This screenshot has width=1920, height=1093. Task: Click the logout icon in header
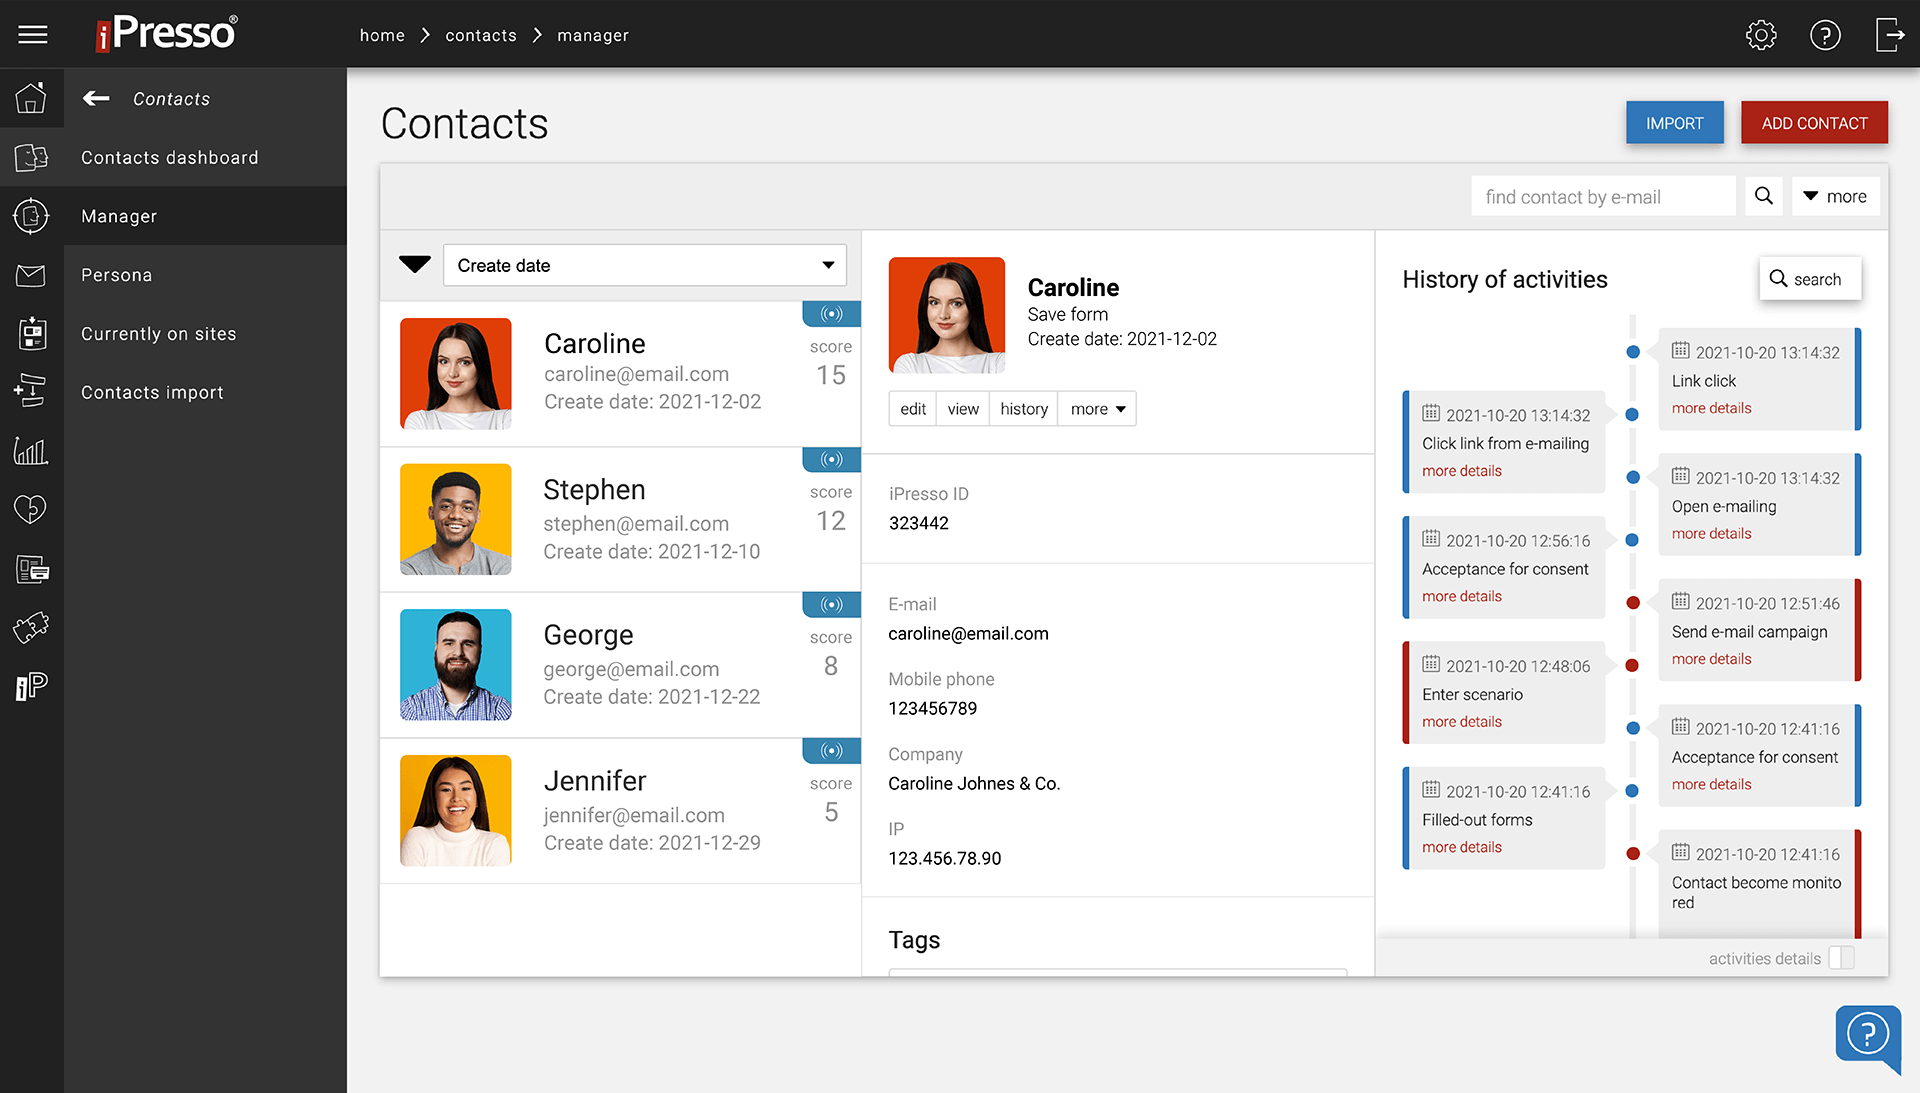(x=1889, y=35)
